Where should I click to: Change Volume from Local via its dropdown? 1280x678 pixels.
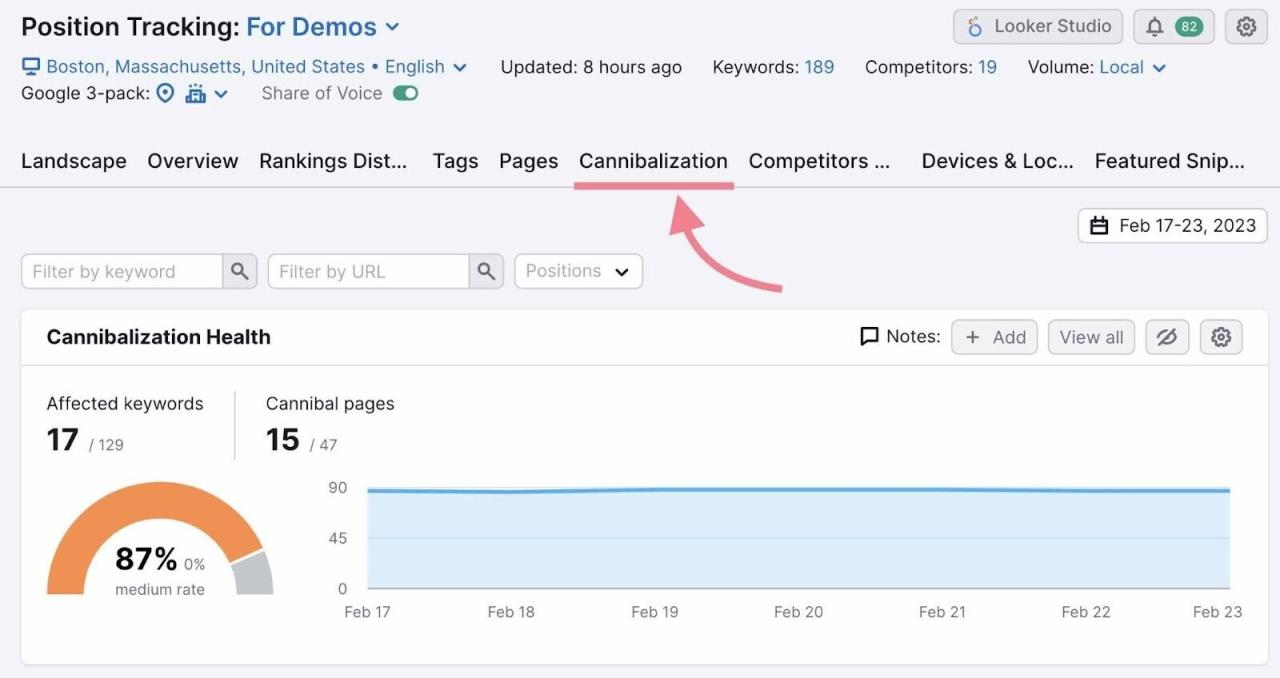(x=1130, y=67)
